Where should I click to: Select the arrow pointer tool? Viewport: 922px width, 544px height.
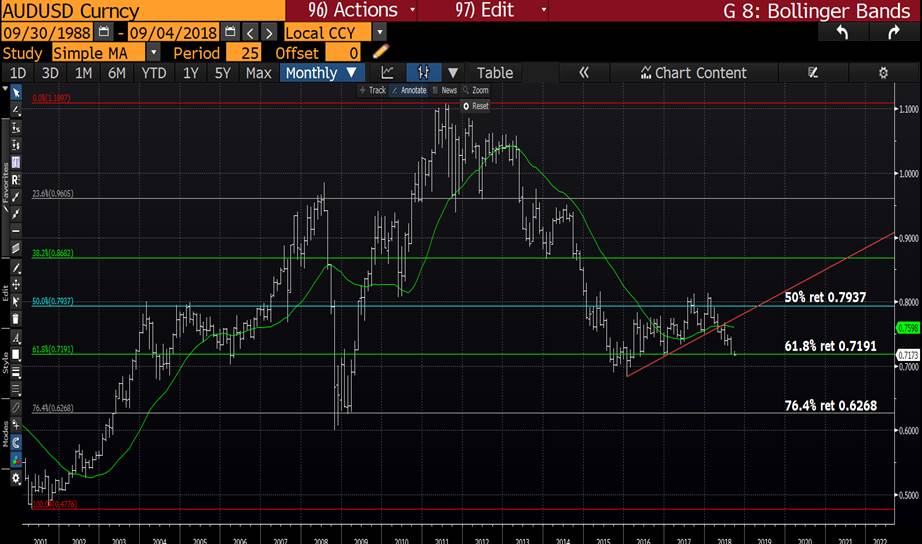16,92
